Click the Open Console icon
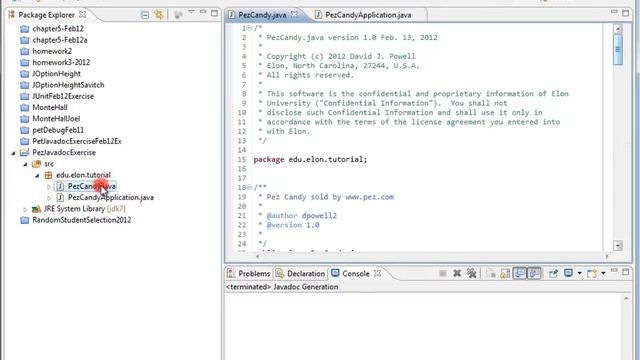The width and height of the screenshot is (640, 360). click(591, 273)
